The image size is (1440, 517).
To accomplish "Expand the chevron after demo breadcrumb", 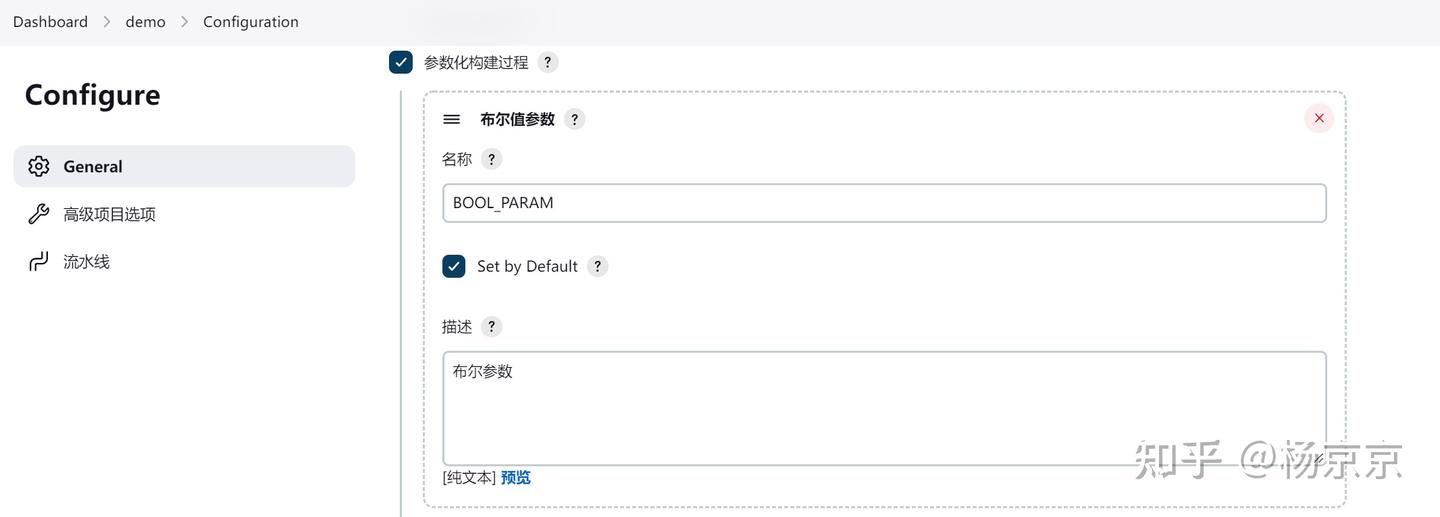I will 184,22.
